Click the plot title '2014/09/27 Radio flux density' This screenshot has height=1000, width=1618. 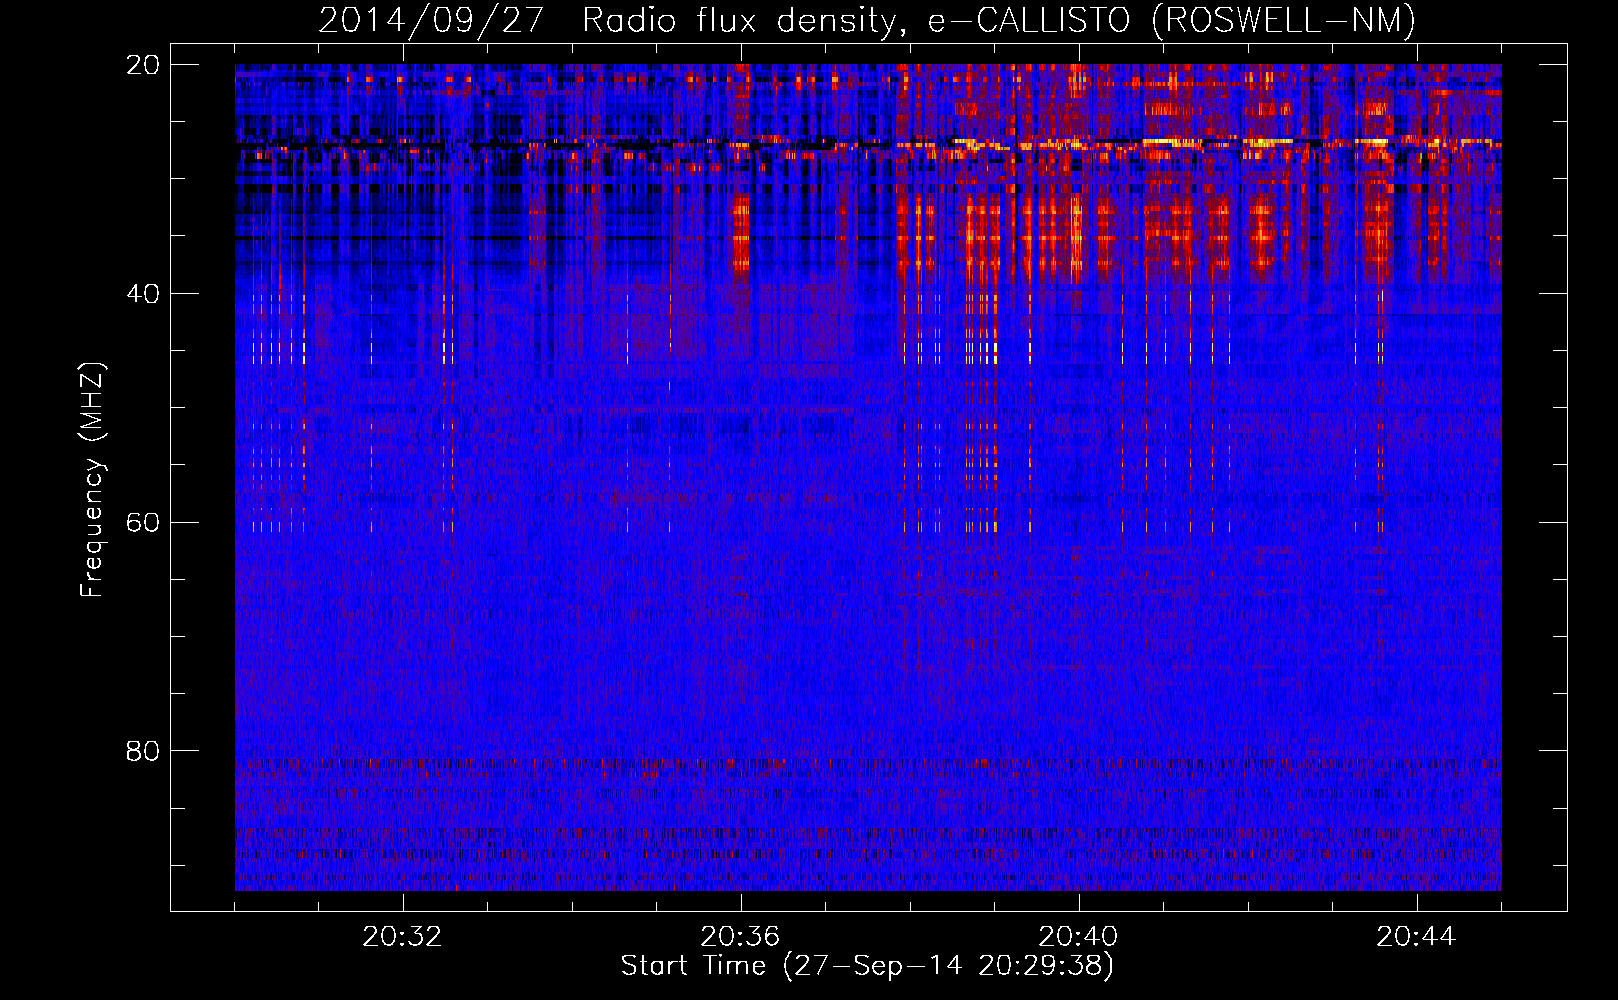tap(867, 20)
